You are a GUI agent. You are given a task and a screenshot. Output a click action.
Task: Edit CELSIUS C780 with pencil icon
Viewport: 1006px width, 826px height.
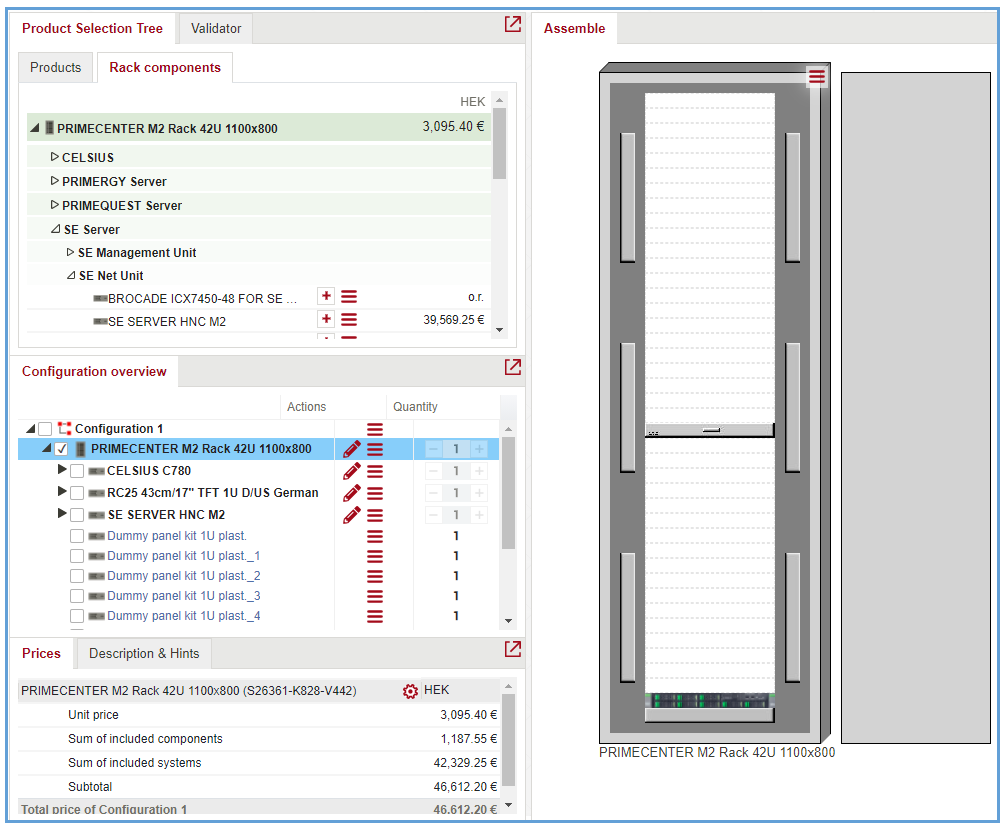click(352, 471)
